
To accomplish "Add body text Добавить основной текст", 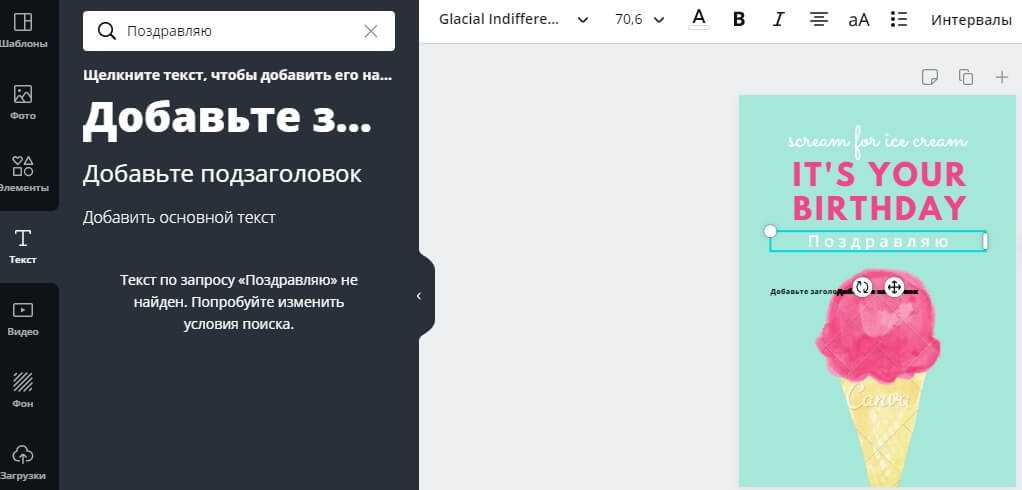I will pos(179,217).
